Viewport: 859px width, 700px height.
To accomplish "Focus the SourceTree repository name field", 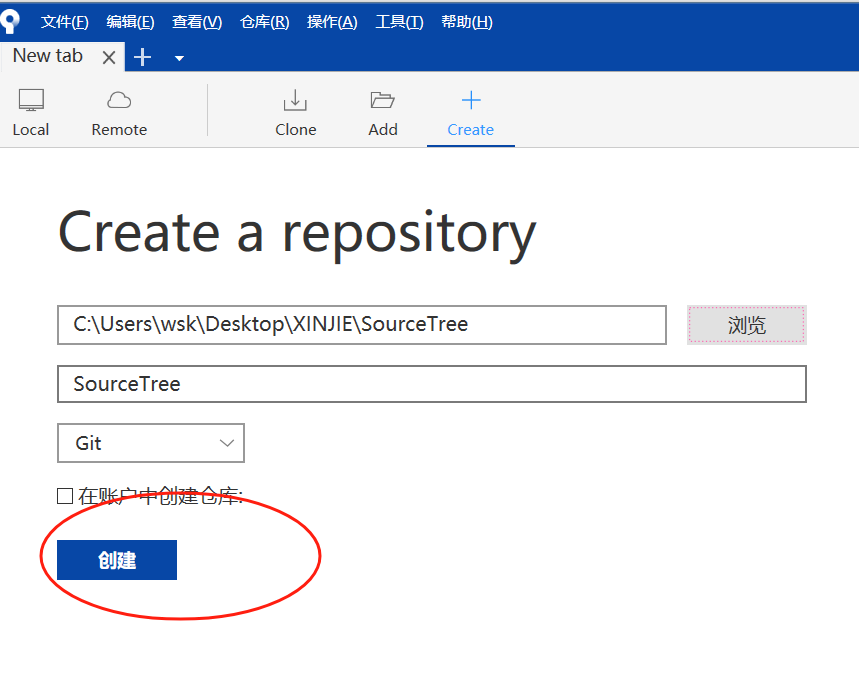I will tap(432, 384).
